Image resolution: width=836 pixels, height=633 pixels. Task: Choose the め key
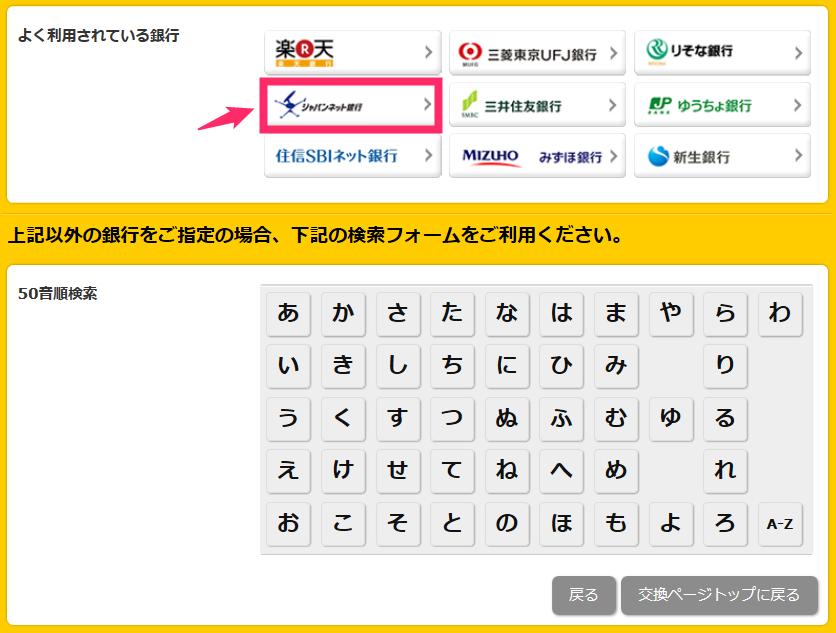pos(616,471)
